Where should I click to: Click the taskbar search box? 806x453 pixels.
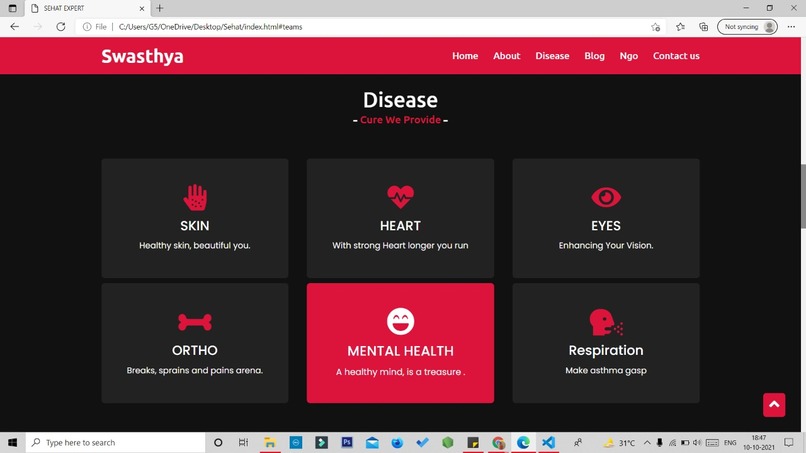tap(115, 442)
